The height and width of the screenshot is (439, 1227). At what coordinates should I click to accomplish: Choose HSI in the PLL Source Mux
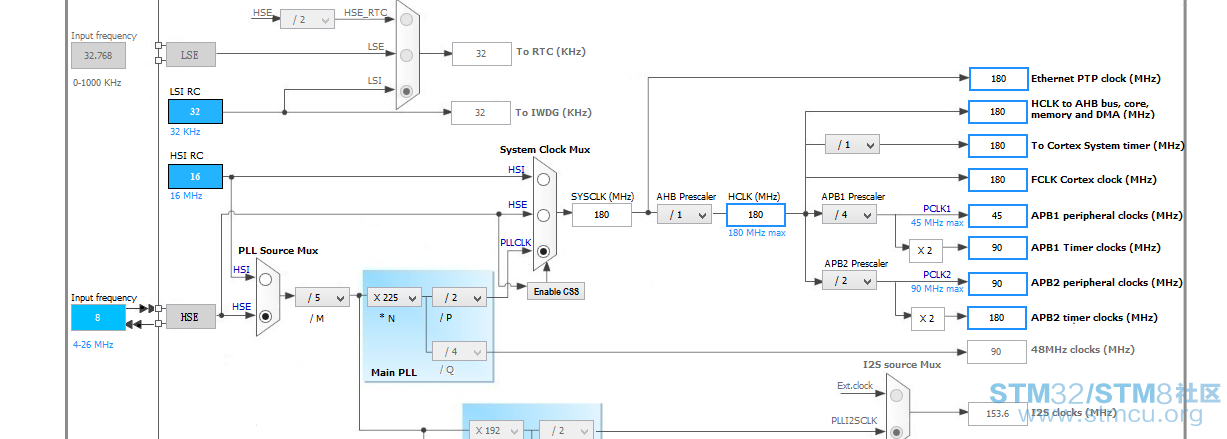click(x=266, y=280)
